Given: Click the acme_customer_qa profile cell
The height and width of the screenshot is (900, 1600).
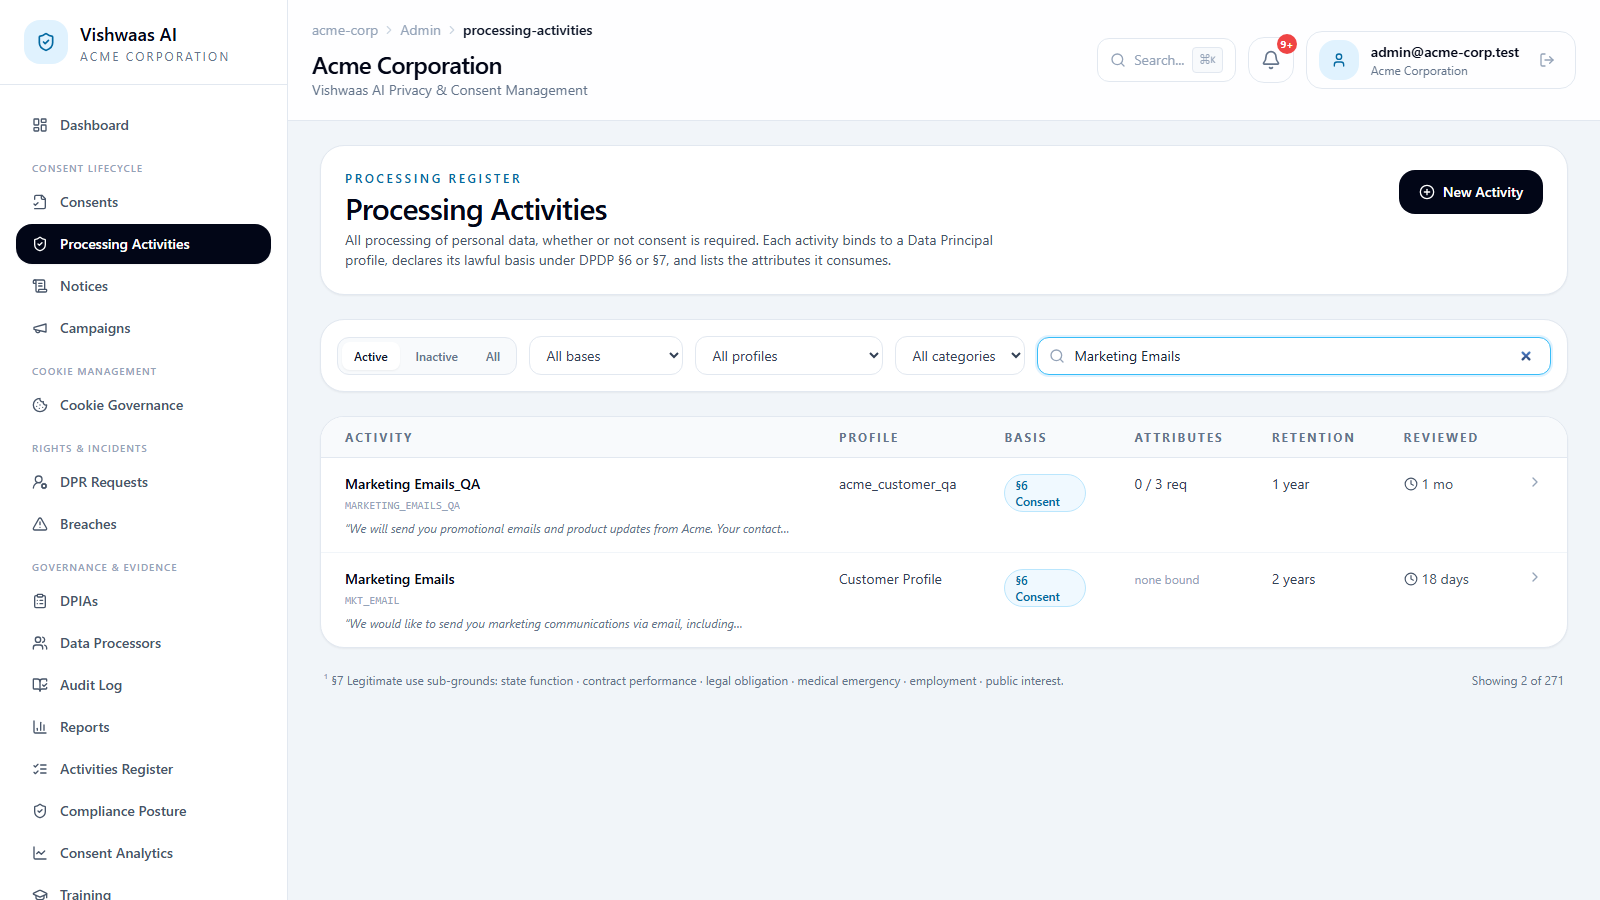Looking at the screenshot, I should 897,484.
